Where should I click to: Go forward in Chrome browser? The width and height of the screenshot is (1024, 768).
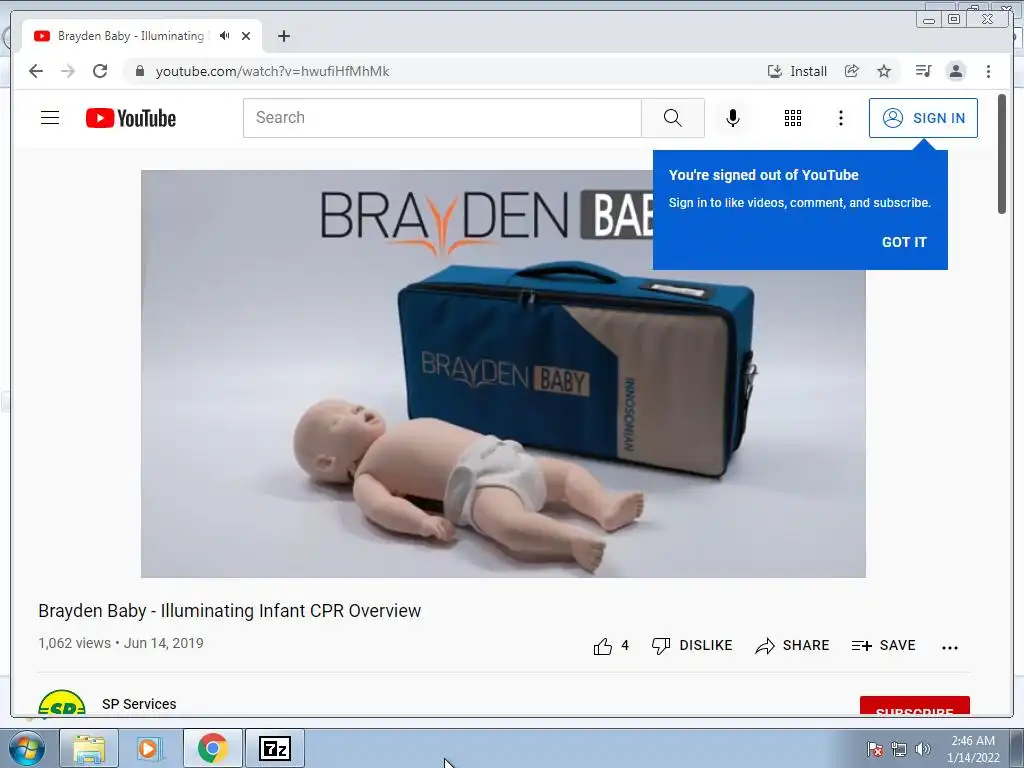click(68, 71)
